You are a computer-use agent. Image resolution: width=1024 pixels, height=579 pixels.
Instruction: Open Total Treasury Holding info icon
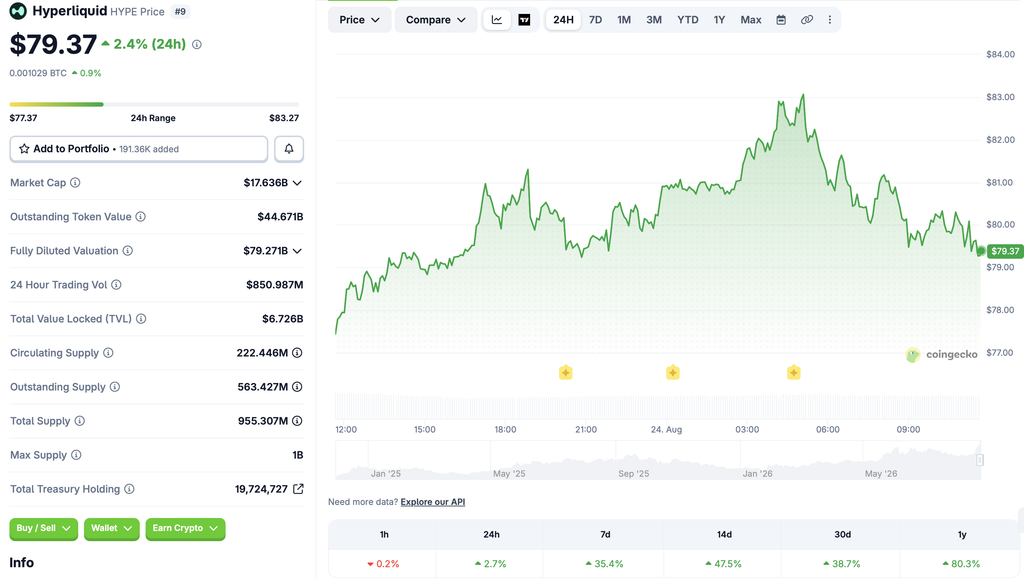[x=129, y=489]
